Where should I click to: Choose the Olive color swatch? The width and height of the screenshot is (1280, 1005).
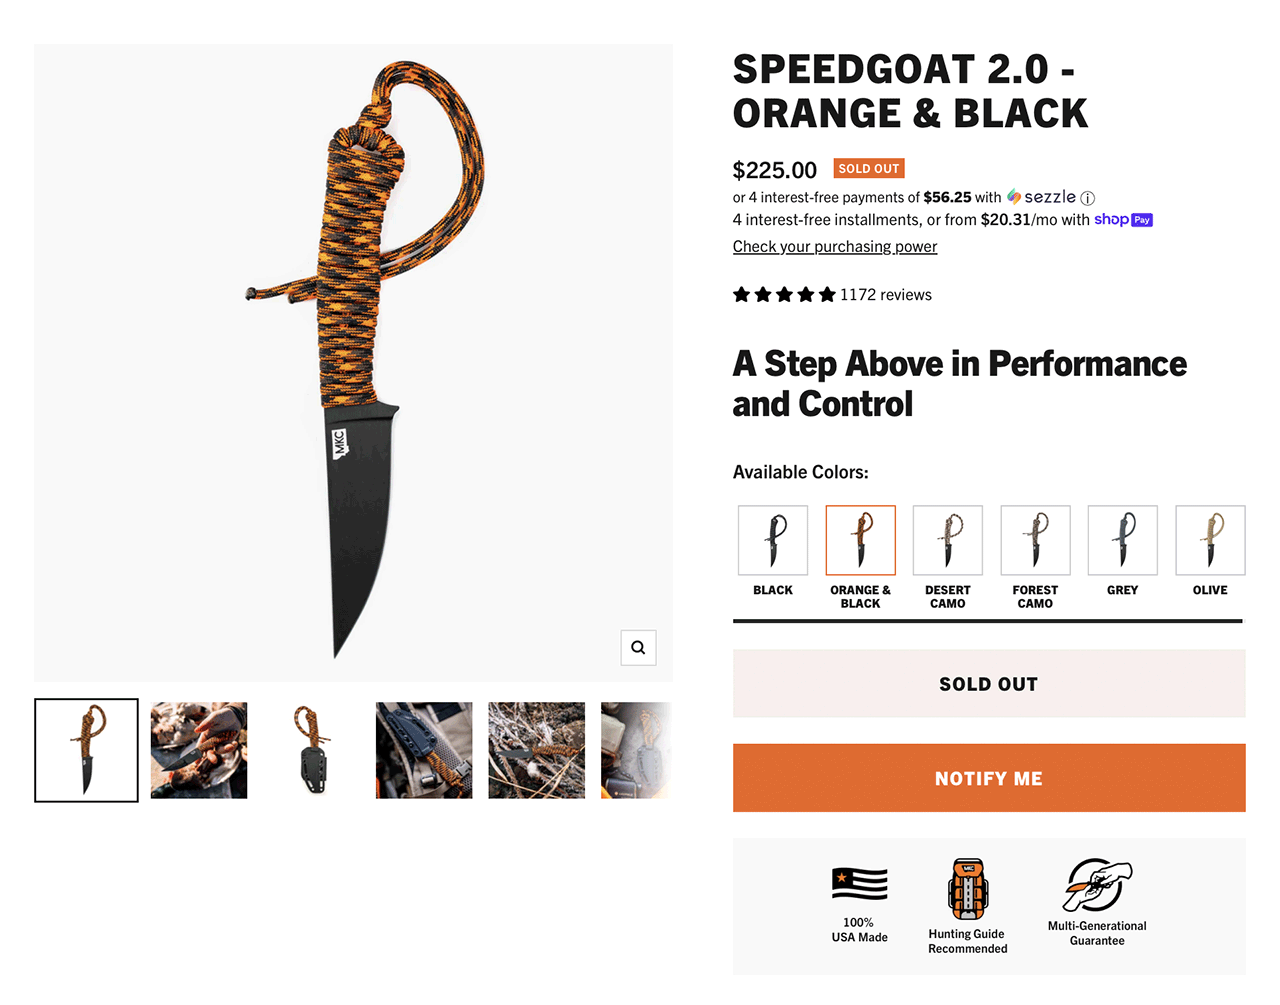click(1210, 541)
